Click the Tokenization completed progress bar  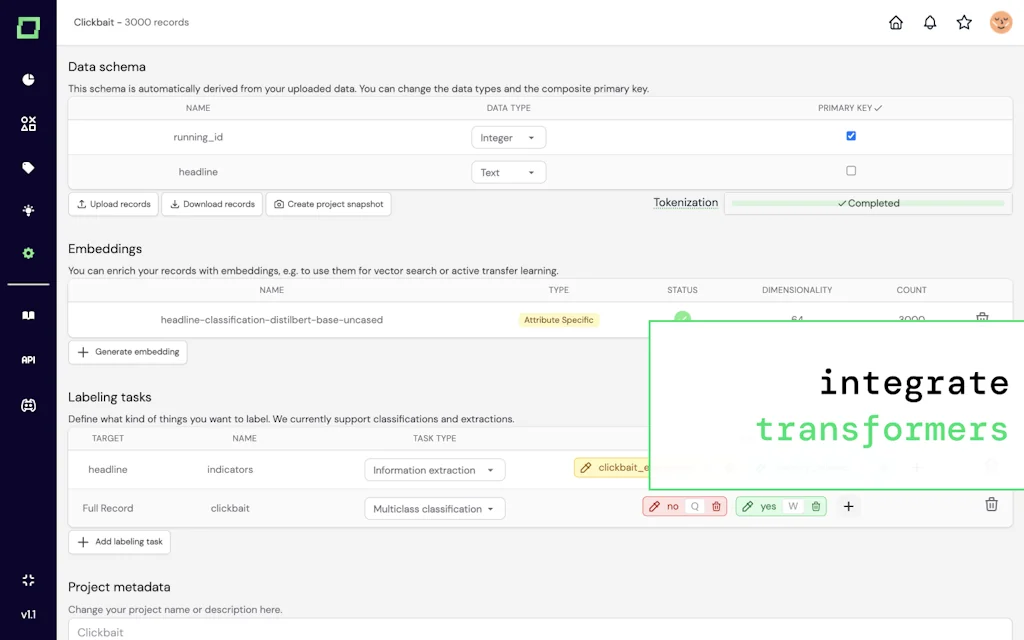pyautogui.click(x=867, y=203)
